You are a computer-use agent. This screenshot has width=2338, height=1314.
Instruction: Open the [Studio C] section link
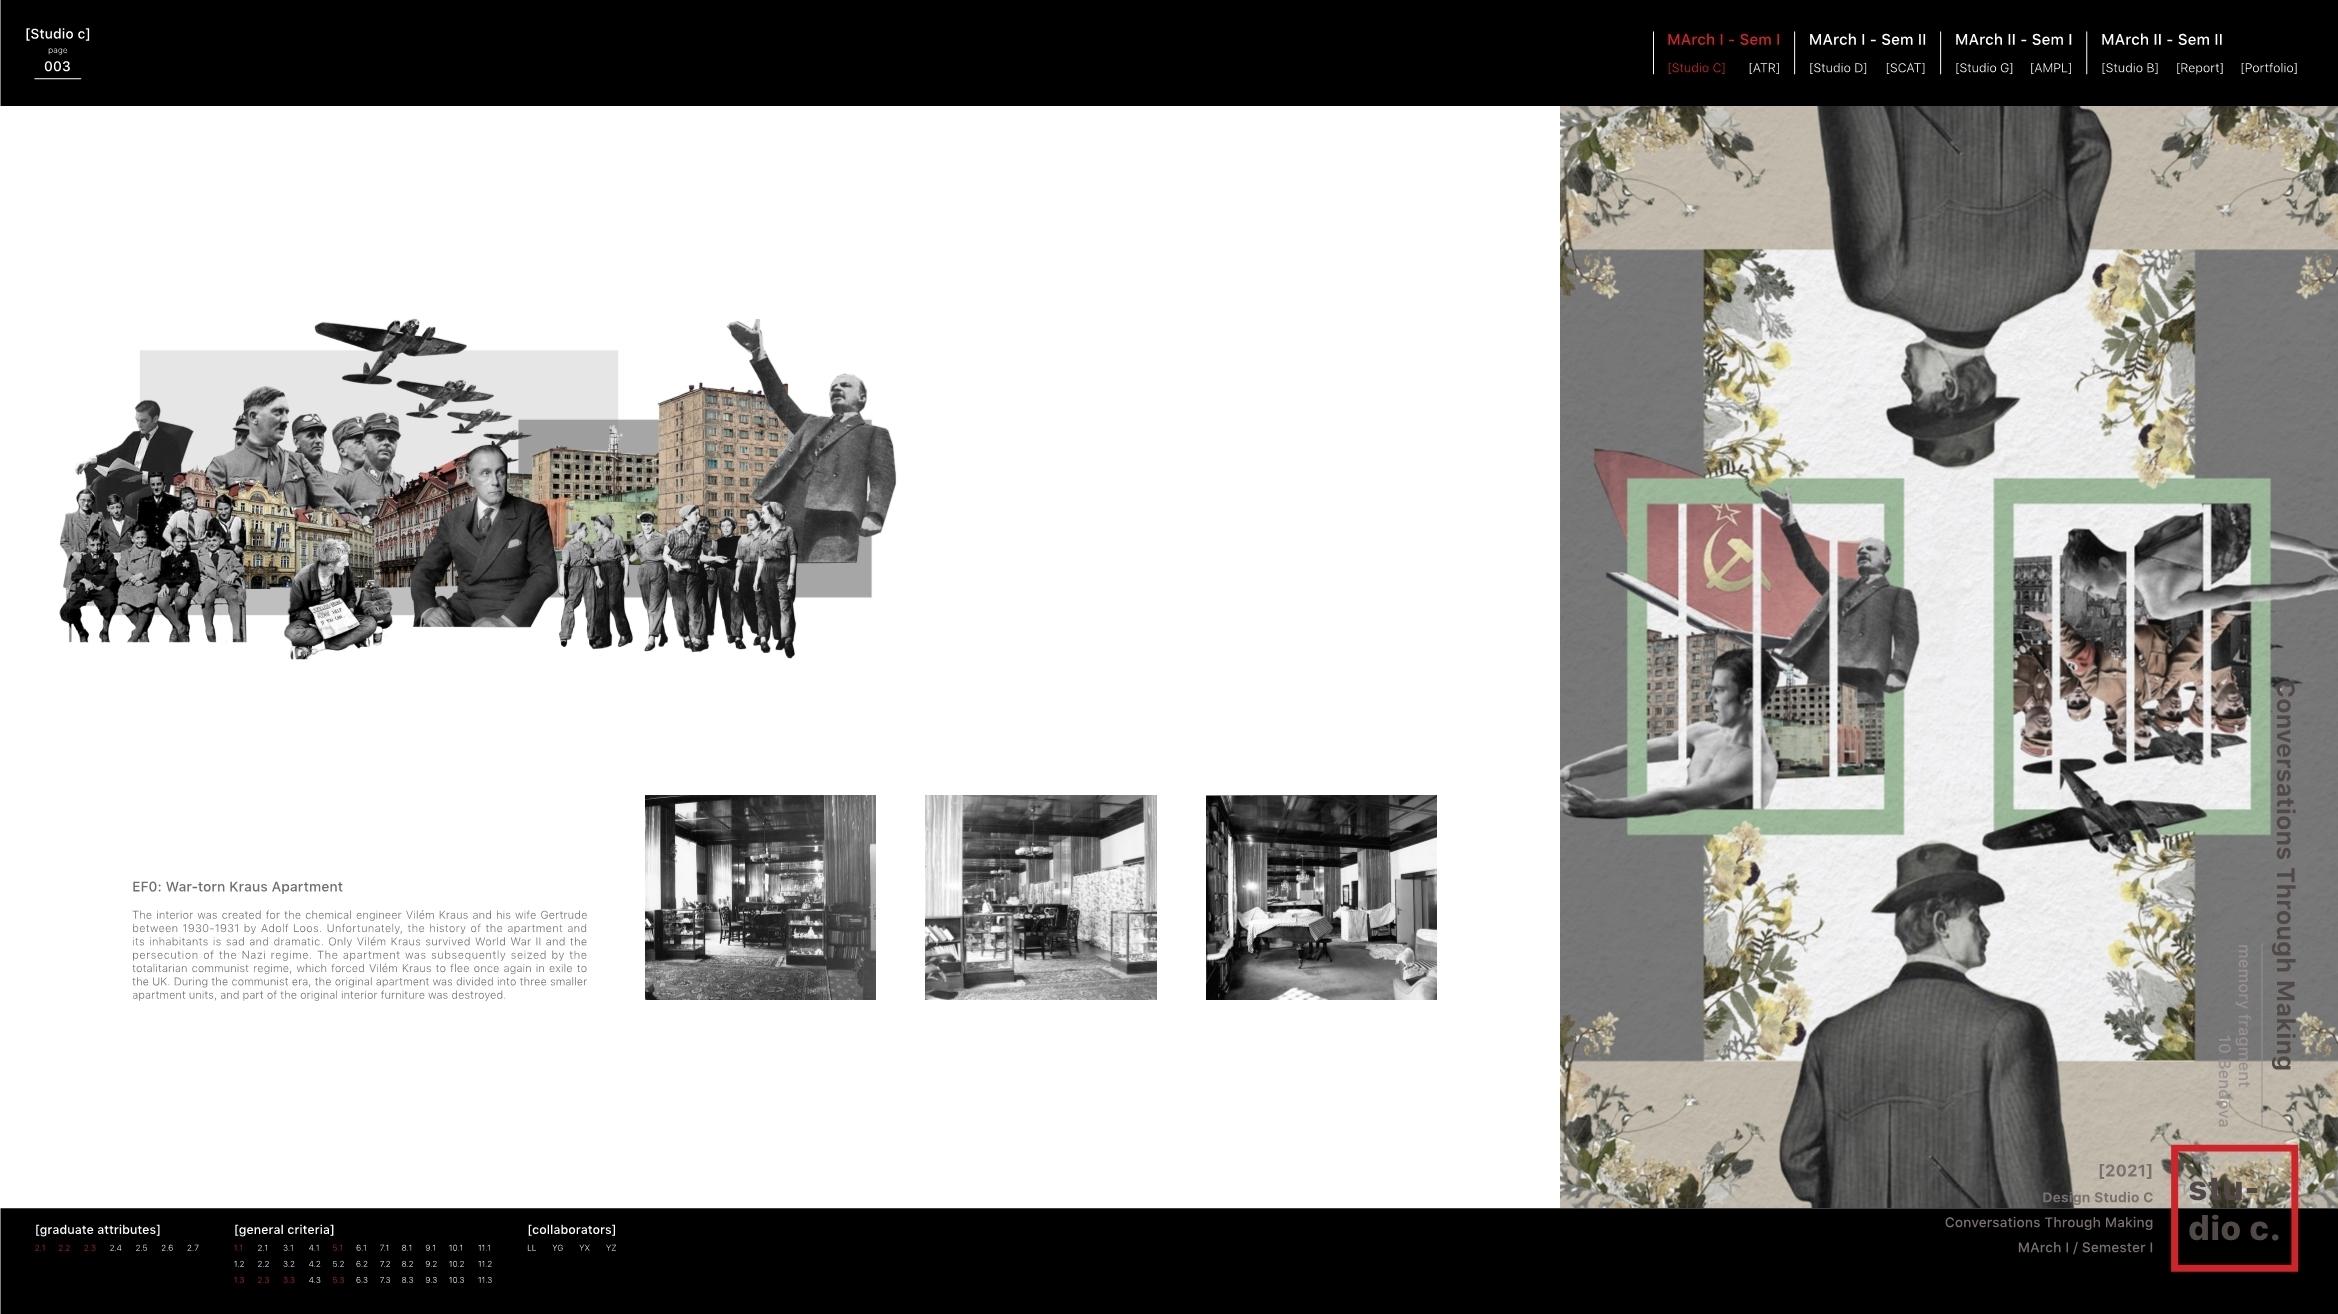click(1695, 68)
